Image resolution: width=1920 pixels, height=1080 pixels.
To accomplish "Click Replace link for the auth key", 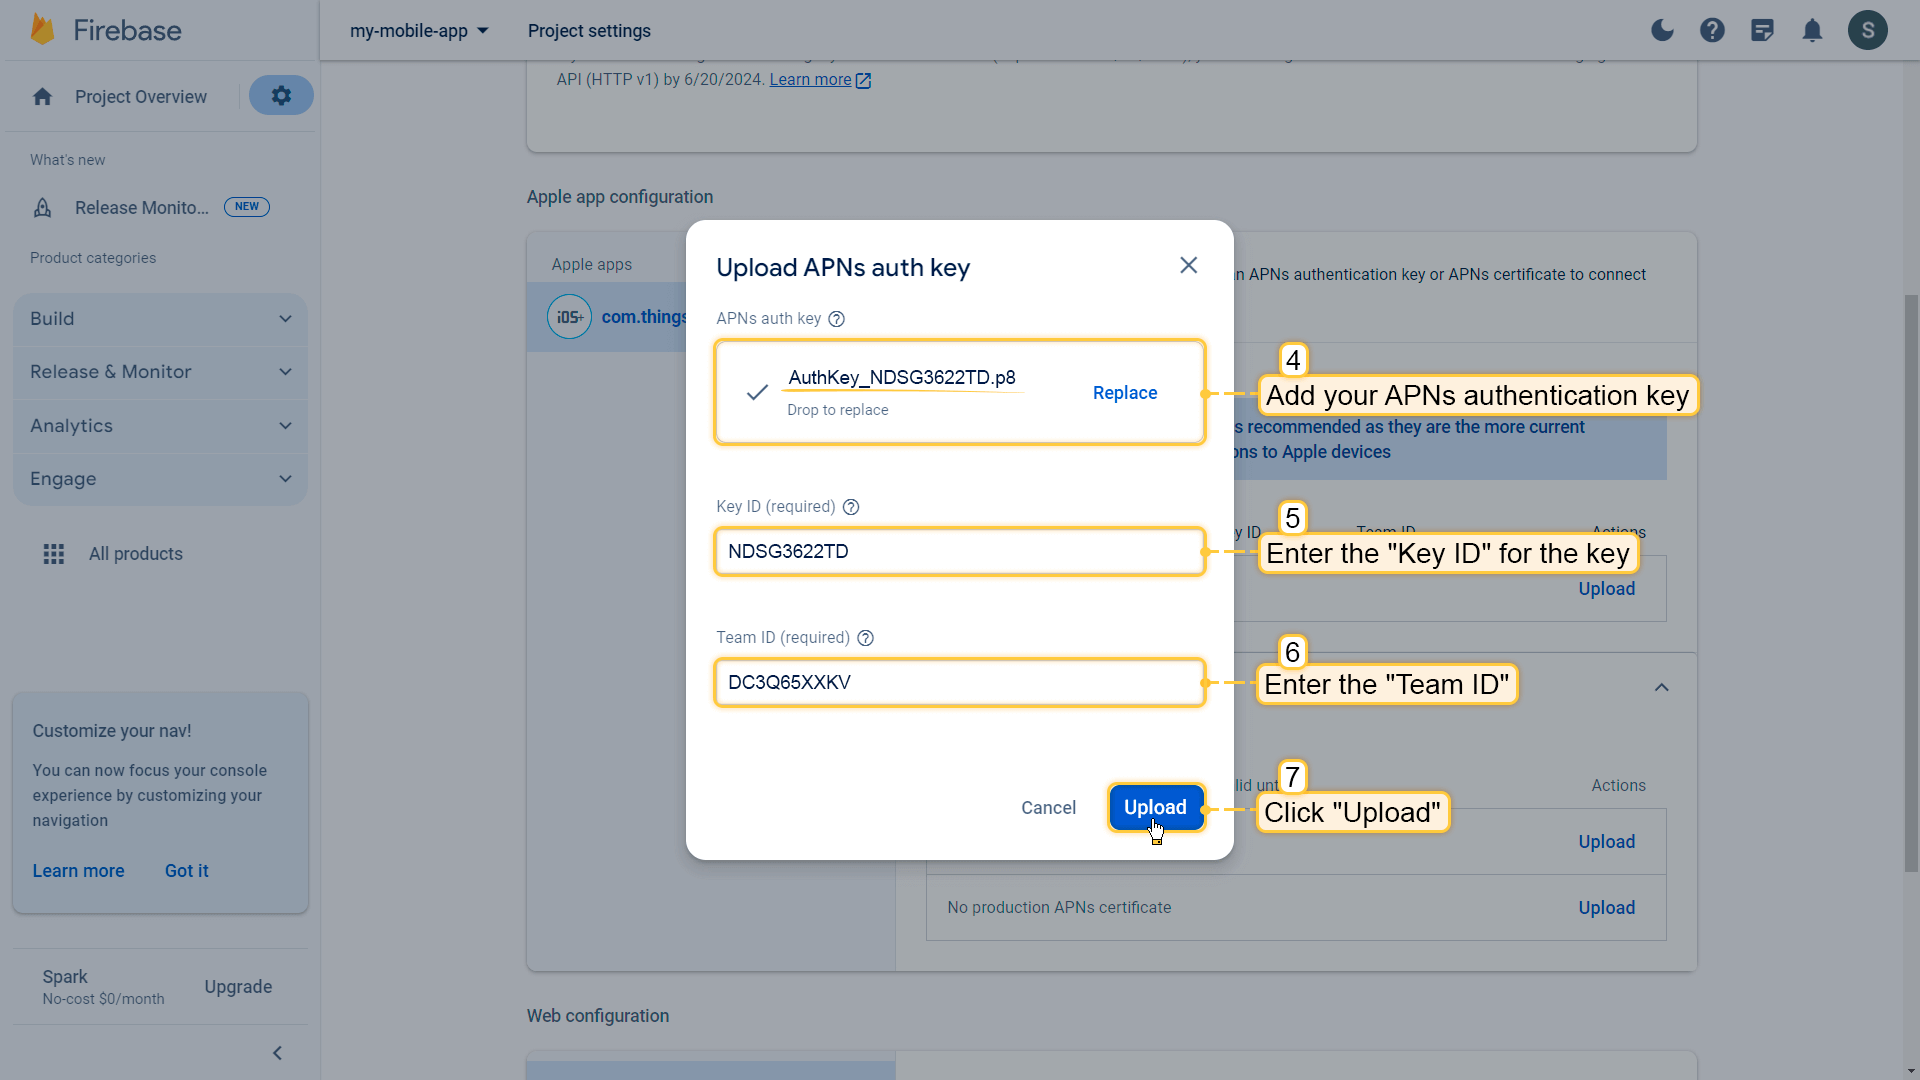I will tap(1124, 393).
